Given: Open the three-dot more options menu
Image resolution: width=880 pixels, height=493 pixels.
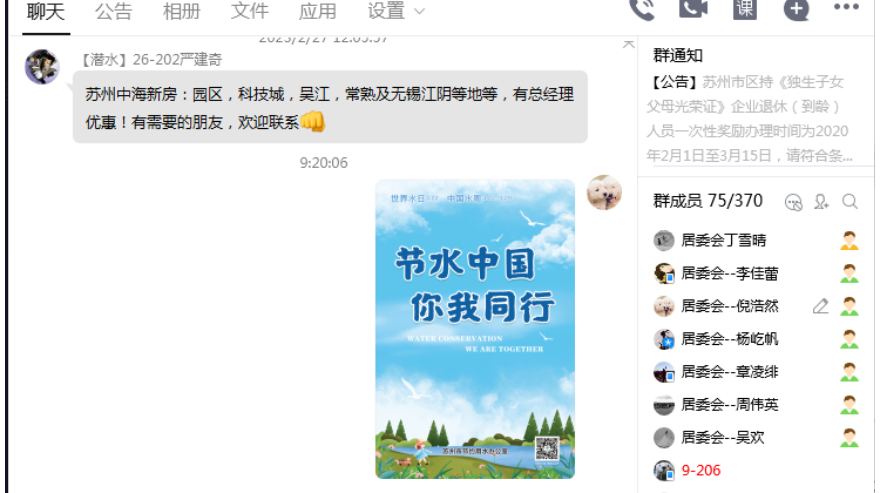Looking at the screenshot, I should click(x=846, y=7).
